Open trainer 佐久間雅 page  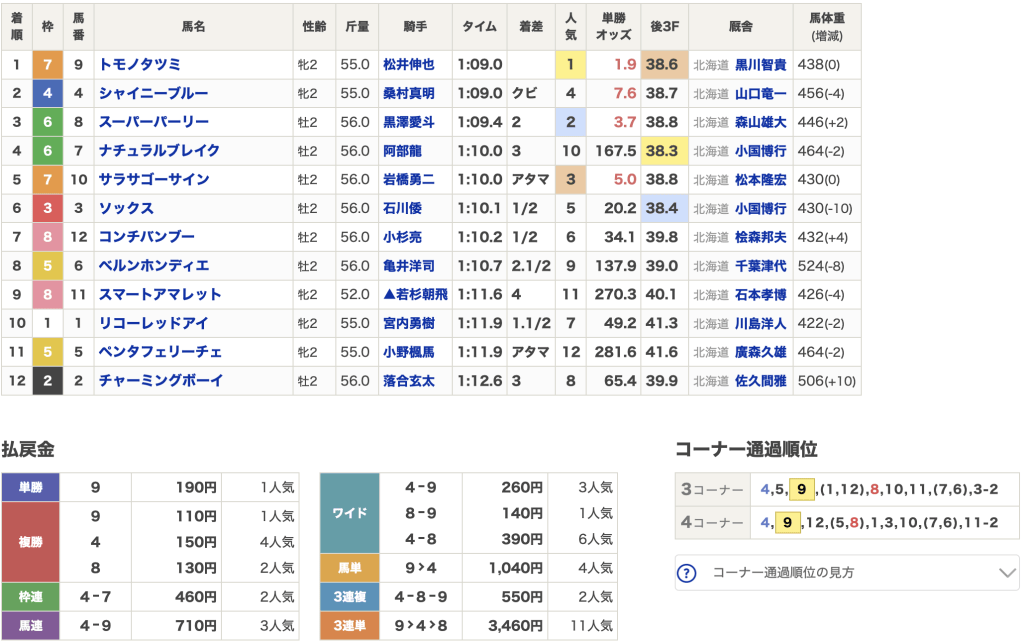(x=761, y=381)
